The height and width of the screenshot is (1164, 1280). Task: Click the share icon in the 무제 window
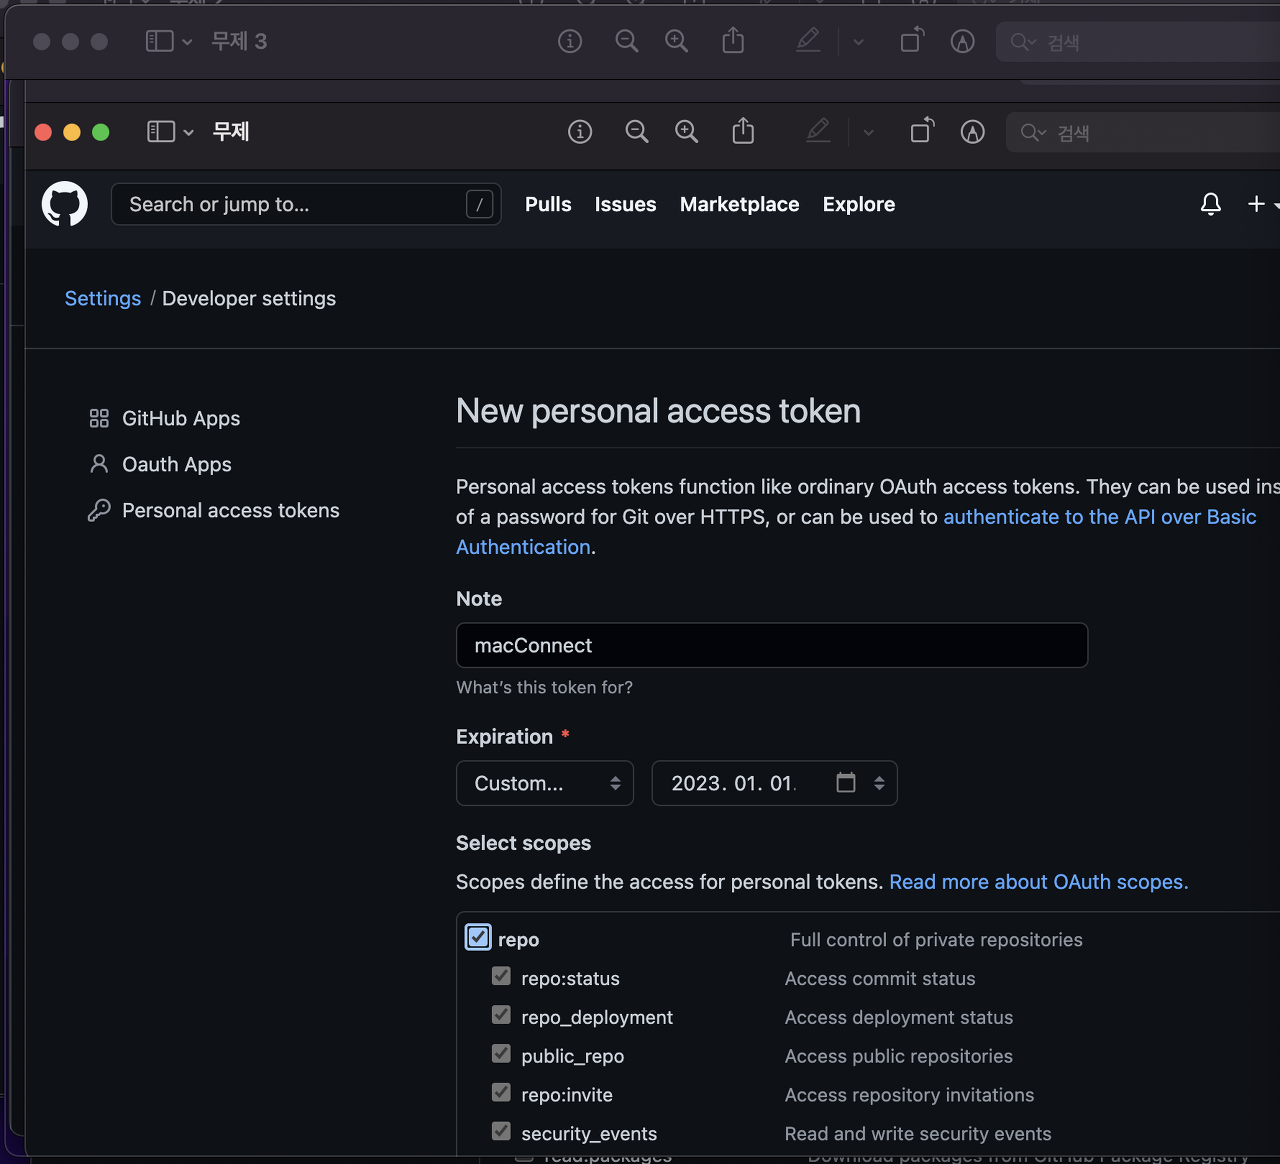[743, 131]
